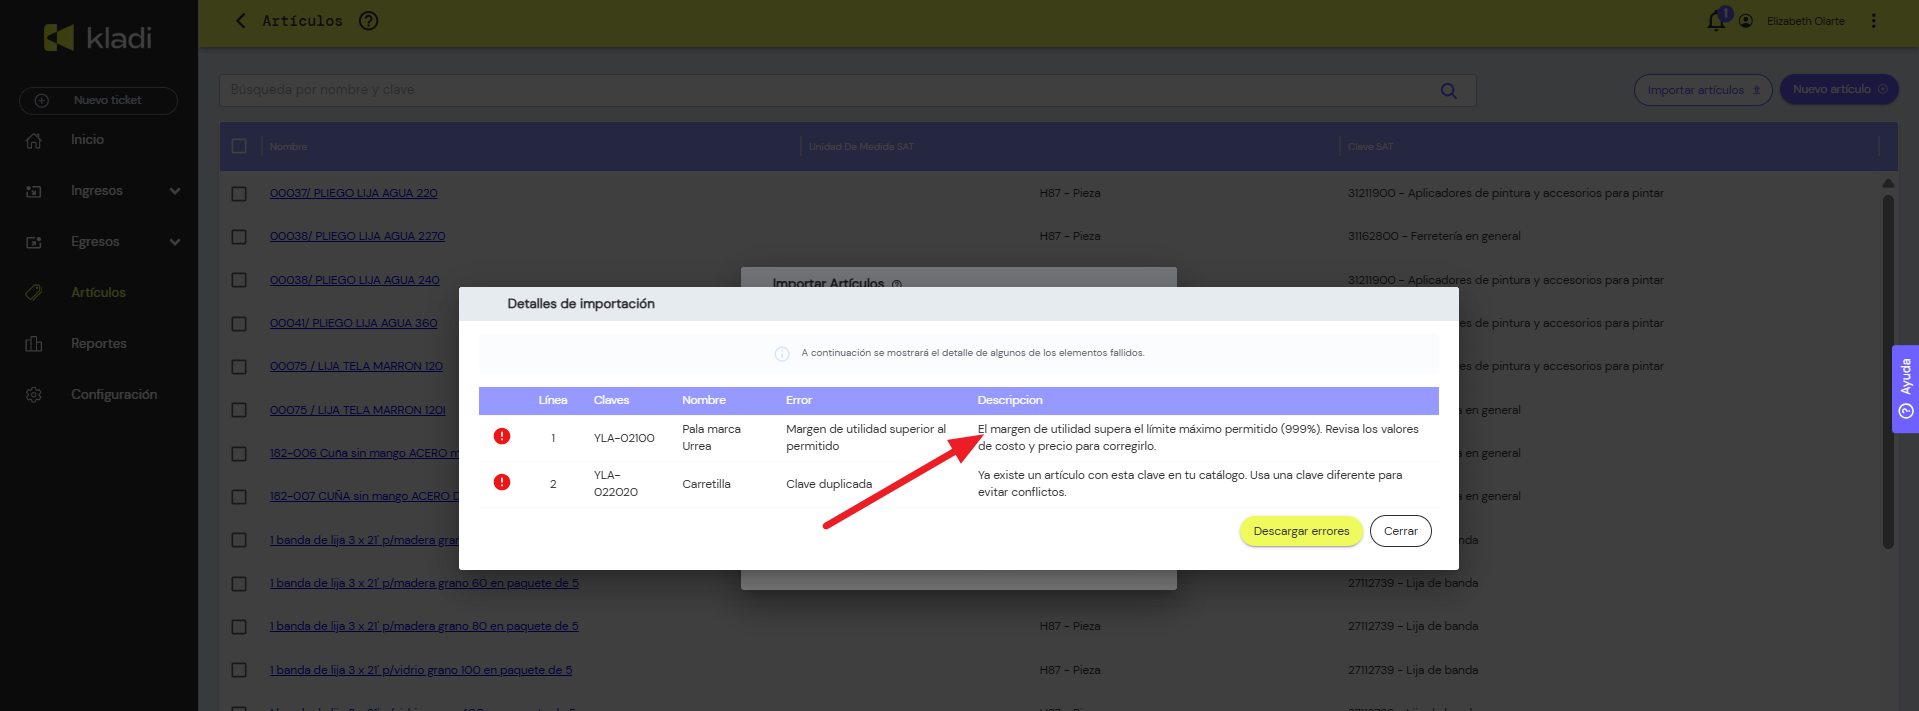The height and width of the screenshot is (711, 1919).
Task: Expand the Egresos menu chevron
Action: coord(175,242)
